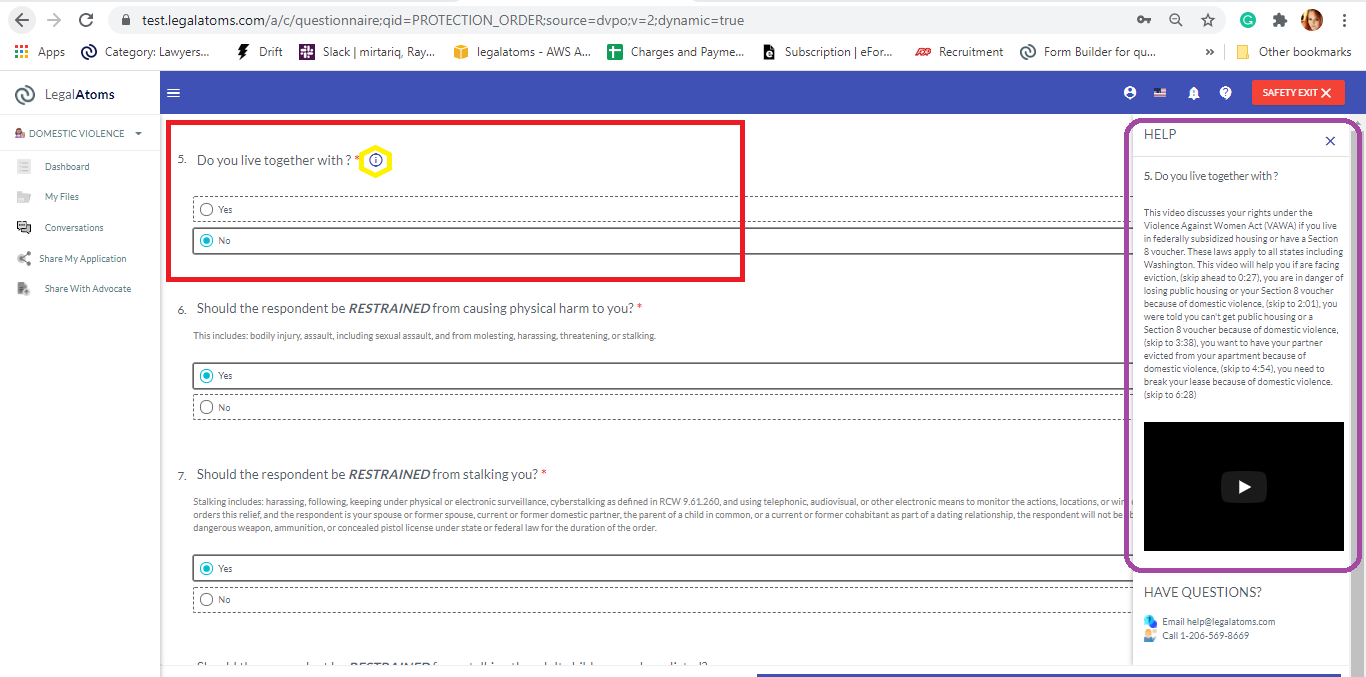Open My Files in the sidebar
Screen dimensions: 1366x677
pyautogui.click(x=62, y=197)
